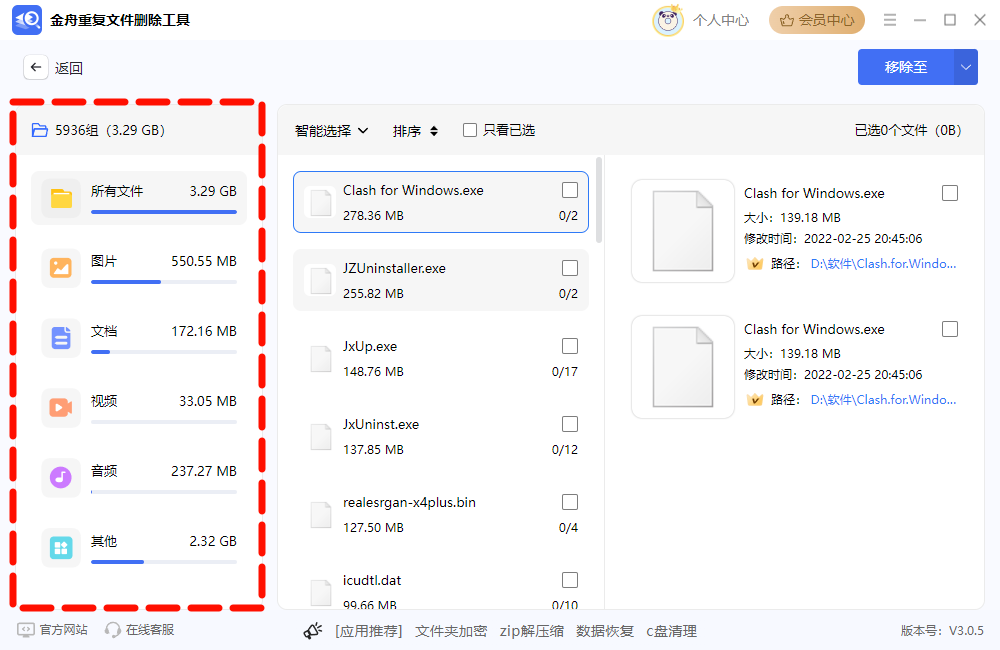
Task: Switch to 图片 550.55 MB category
Action: [x=139, y=268]
